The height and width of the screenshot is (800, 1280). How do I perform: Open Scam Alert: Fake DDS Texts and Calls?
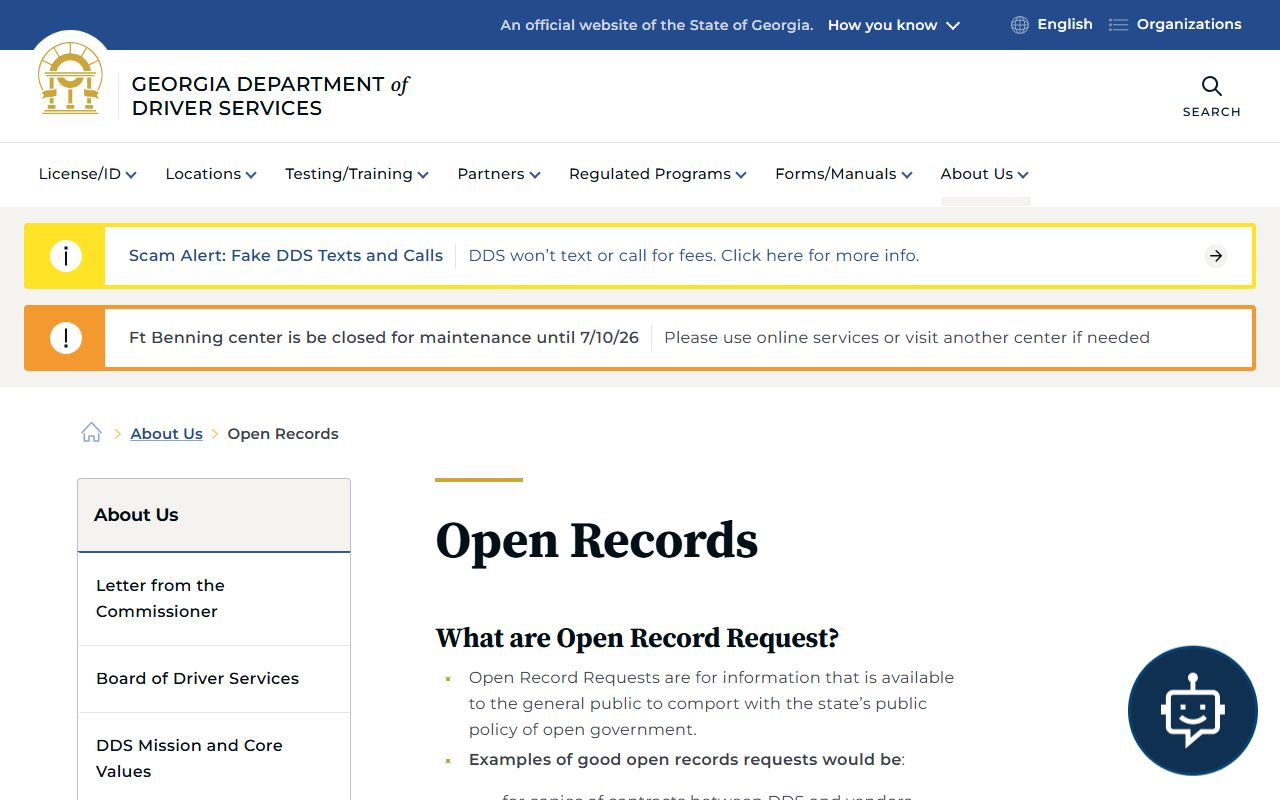286,255
